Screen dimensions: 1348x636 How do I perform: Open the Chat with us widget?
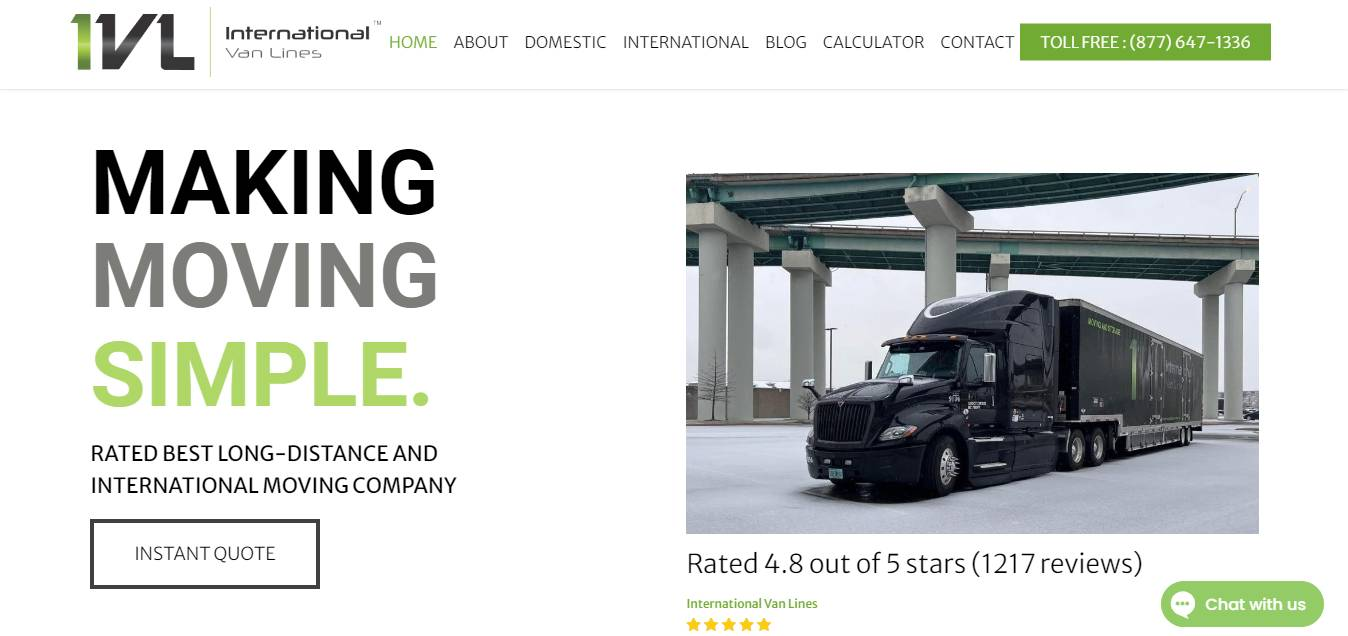tap(1242, 604)
